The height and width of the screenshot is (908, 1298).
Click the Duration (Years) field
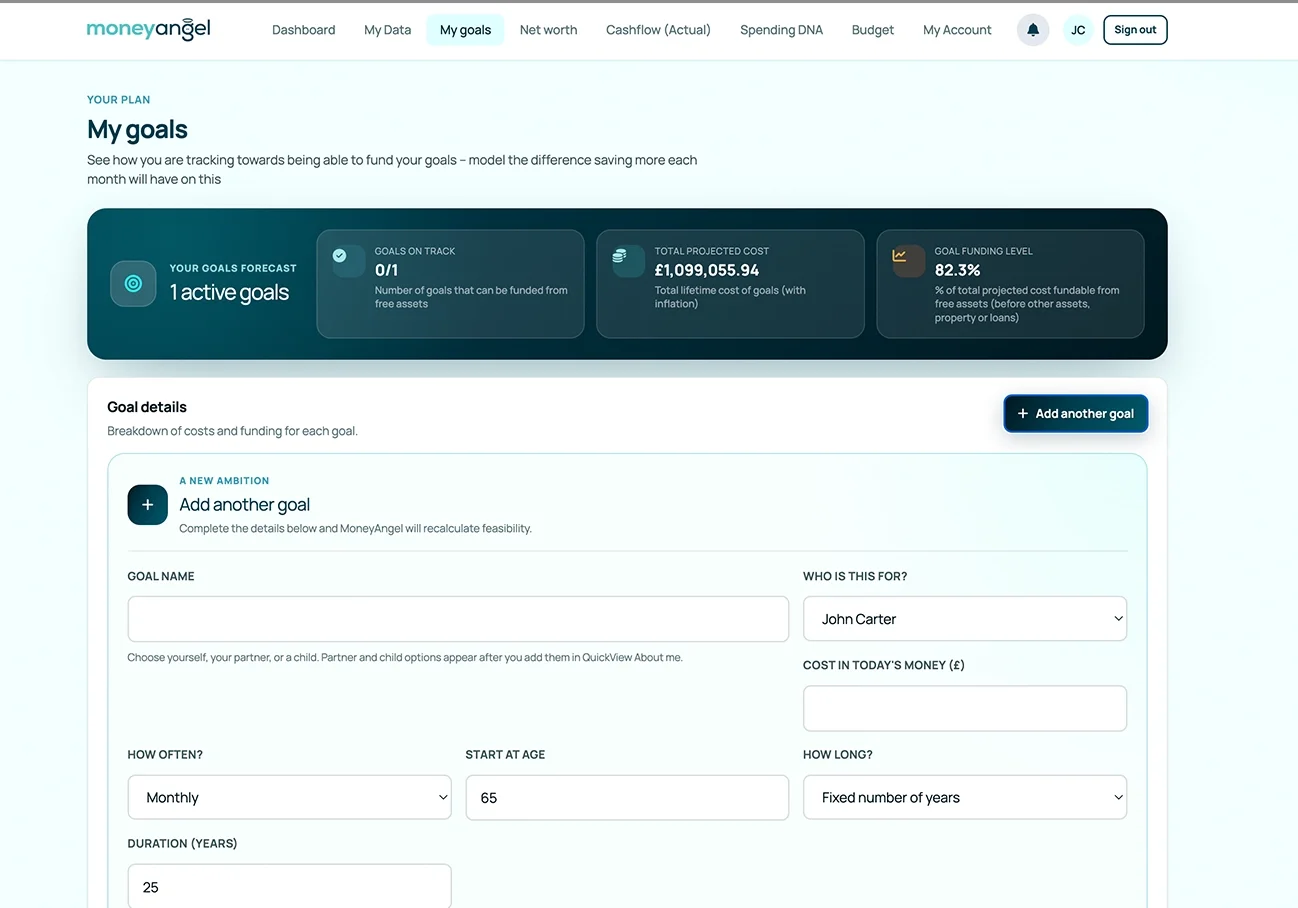(x=290, y=886)
